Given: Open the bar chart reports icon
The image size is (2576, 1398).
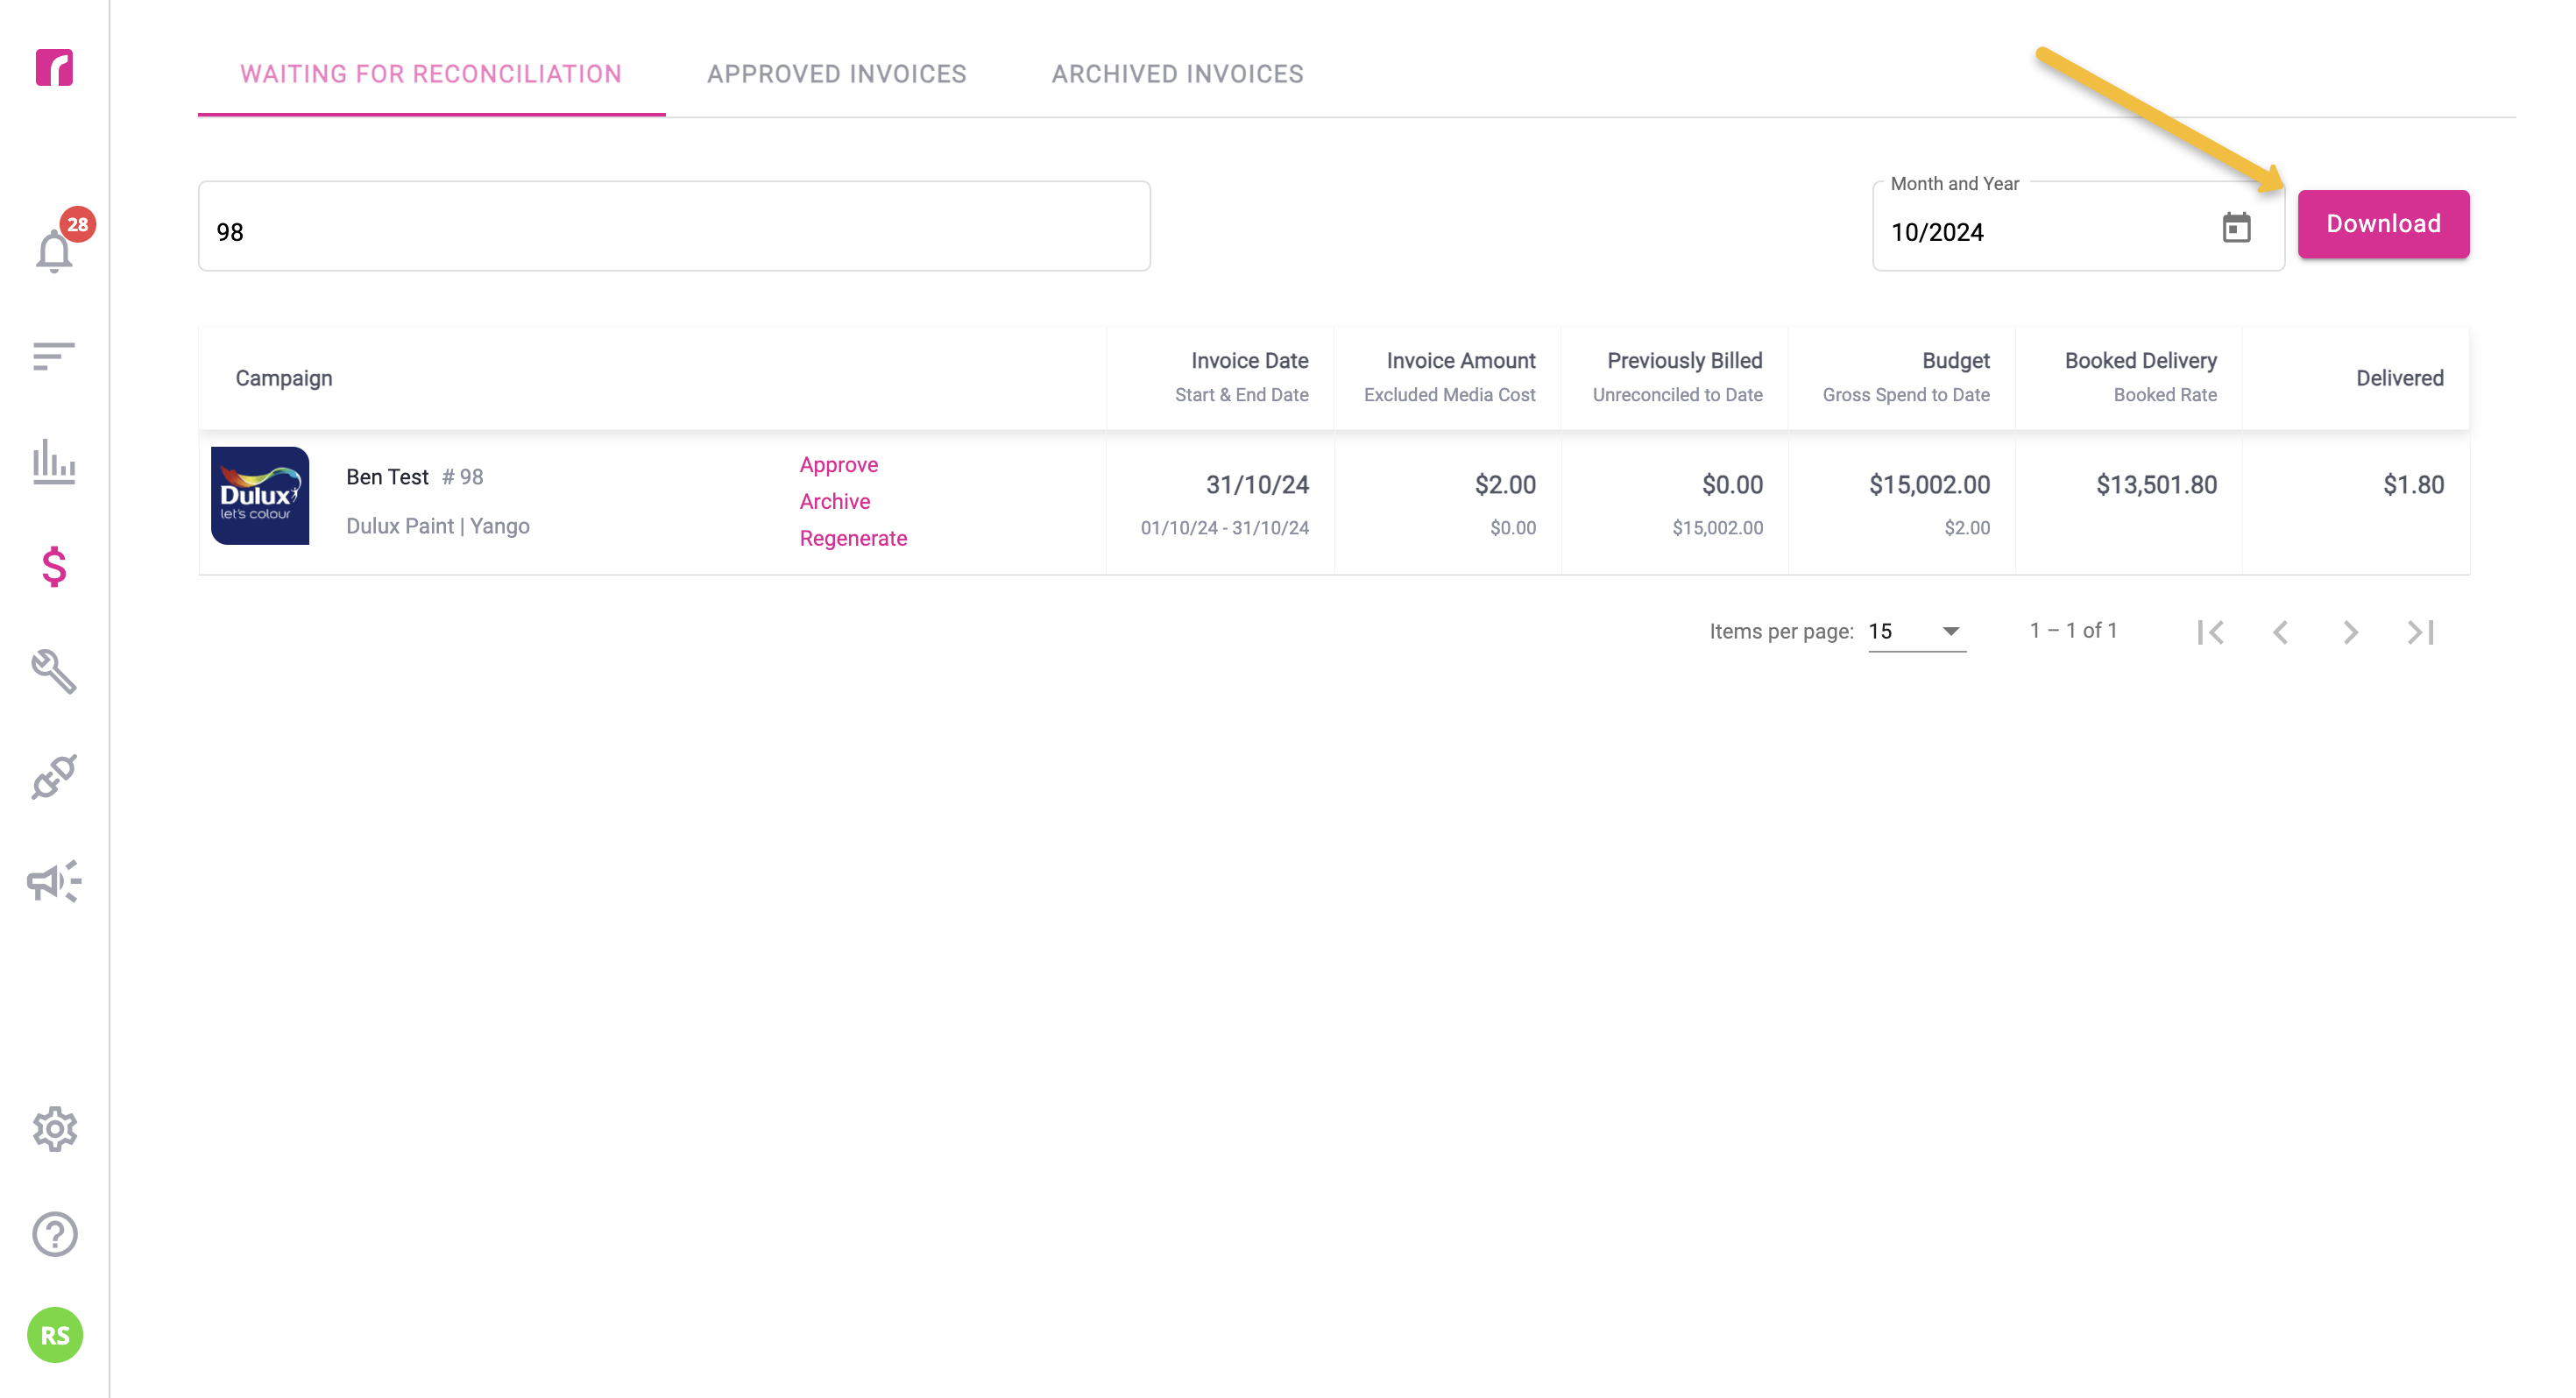Looking at the screenshot, I should tap(54, 462).
